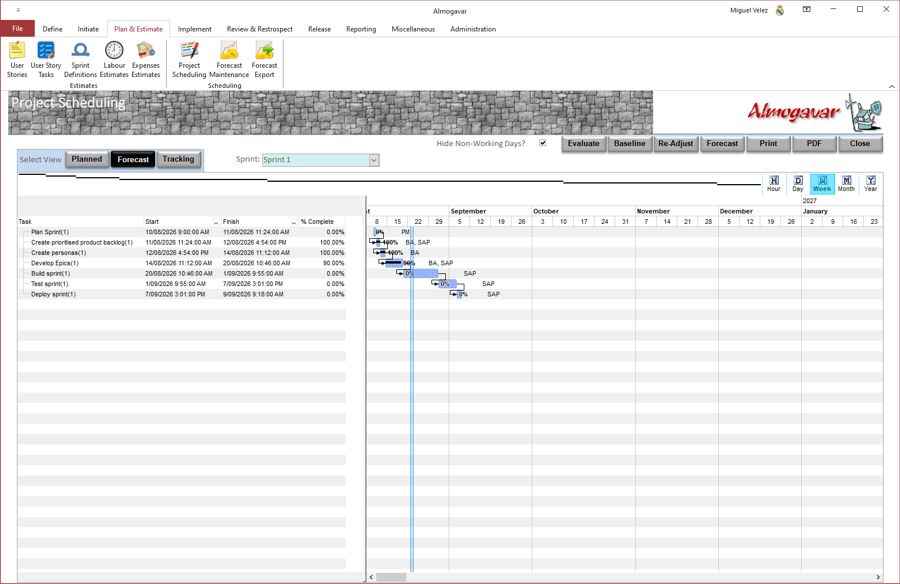Open Forecast Maintenance icon
This screenshot has width=900, height=584.
click(229, 59)
